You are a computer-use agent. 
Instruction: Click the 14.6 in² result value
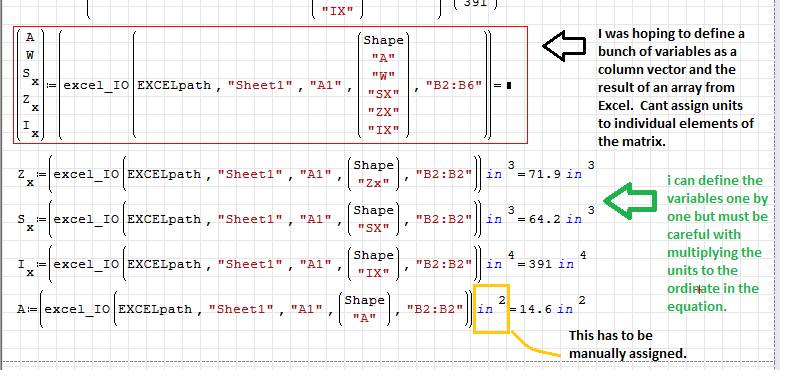tap(553, 307)
